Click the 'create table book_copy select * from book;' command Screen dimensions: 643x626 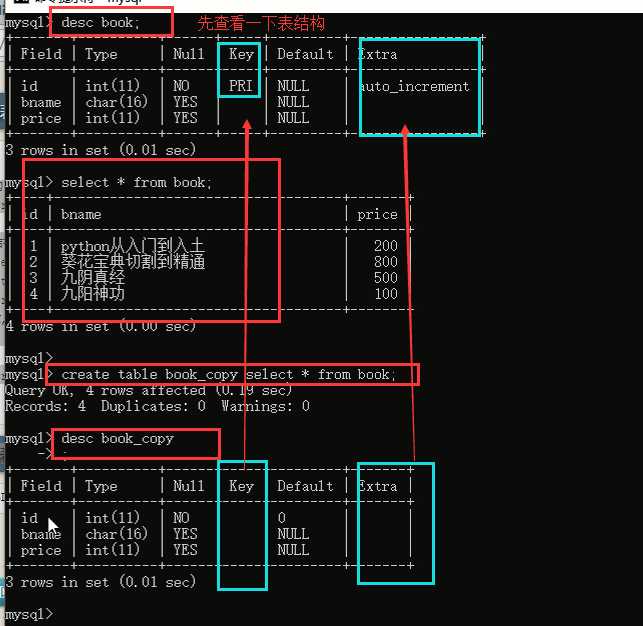[228, 374]
